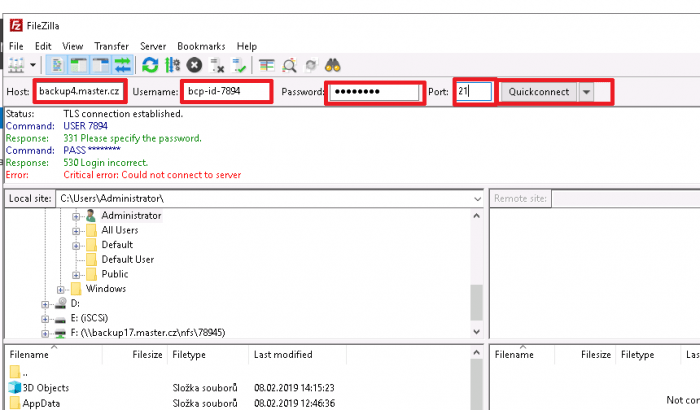
Task: Click the Remote site path field
Action: (x=626, y=199)
